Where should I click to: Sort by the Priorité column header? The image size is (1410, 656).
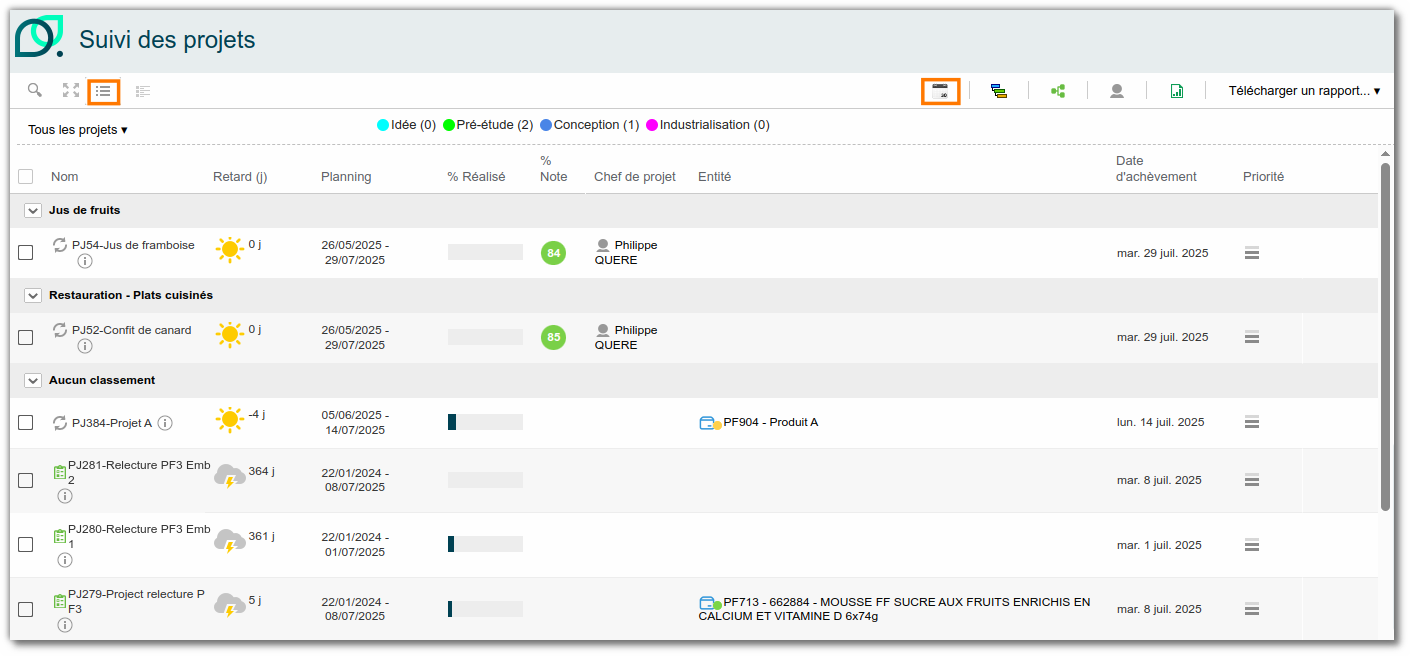1263,177
